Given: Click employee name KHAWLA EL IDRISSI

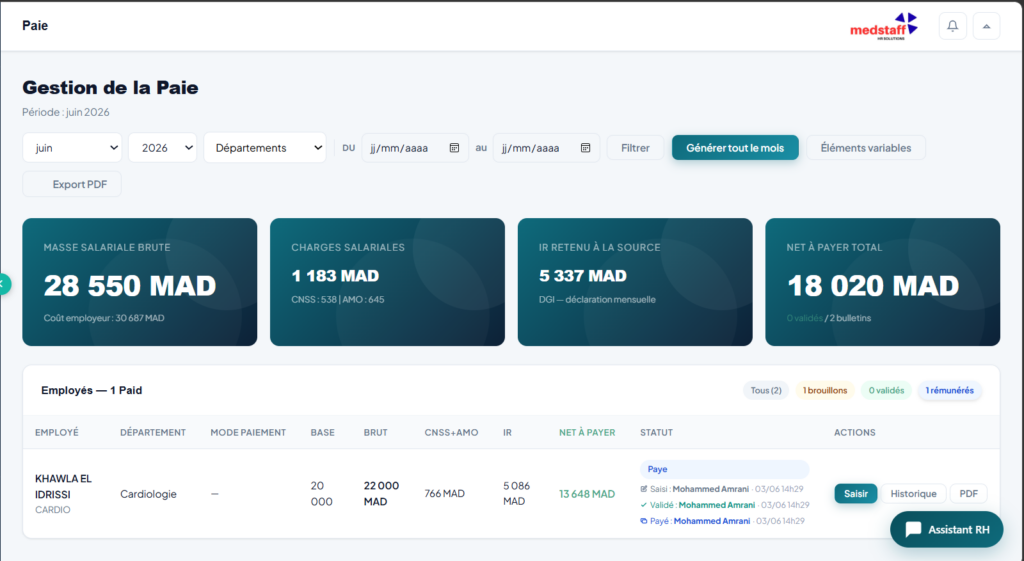Looking at the screenshot, I should tap(63, 487).
